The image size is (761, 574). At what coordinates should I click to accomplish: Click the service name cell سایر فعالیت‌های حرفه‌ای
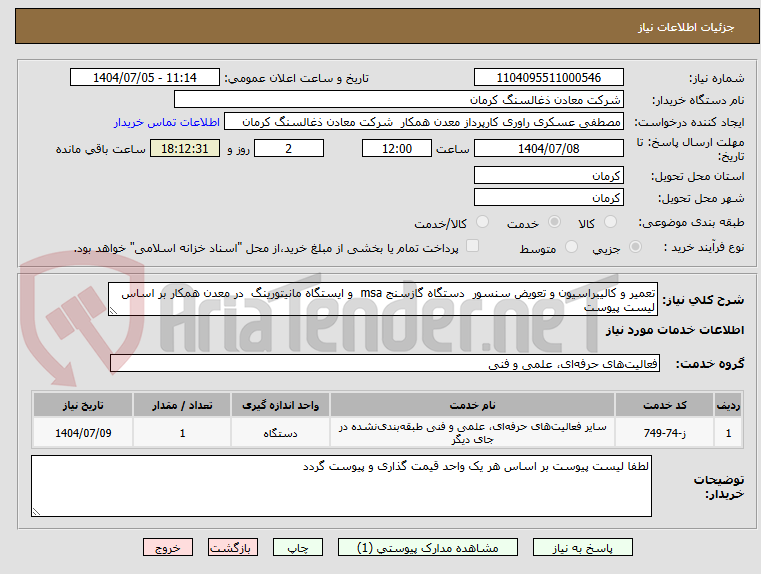tap(472, 433)
